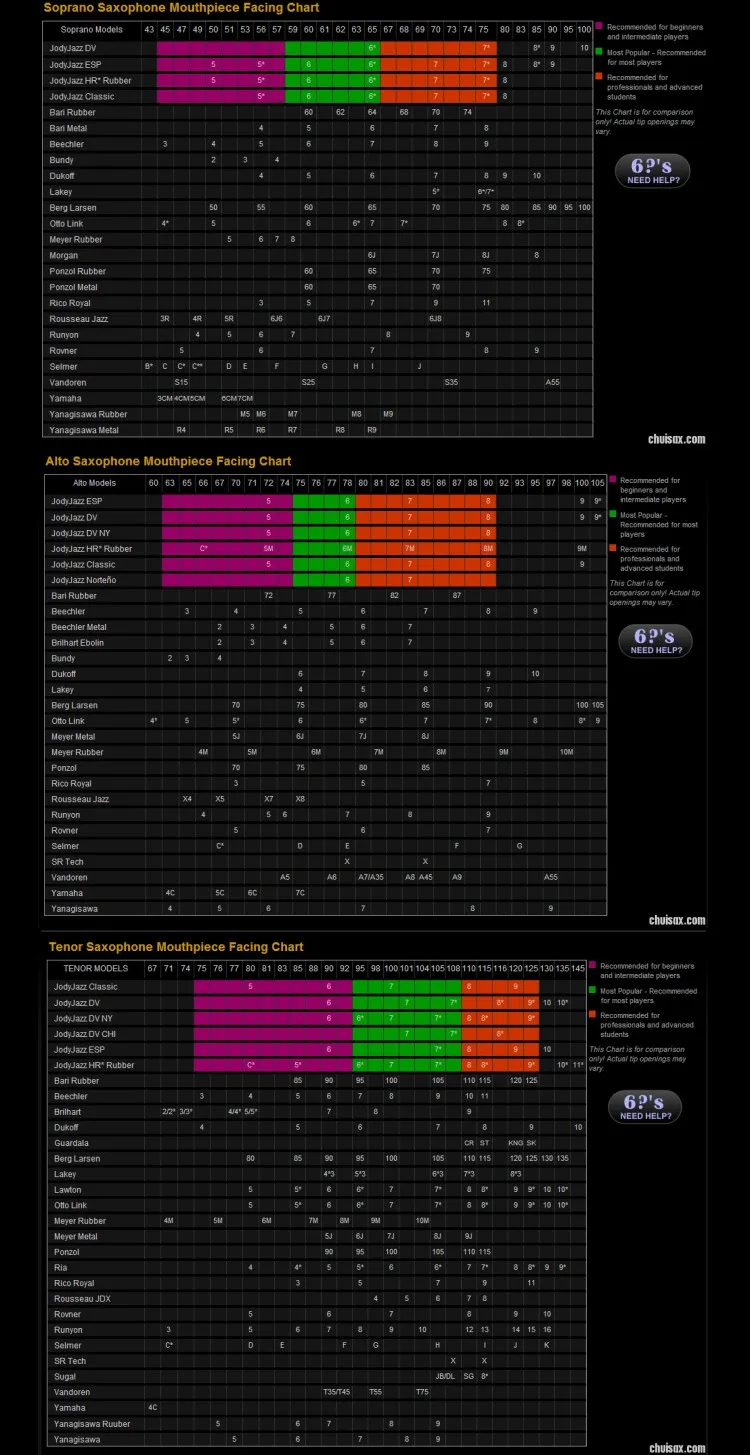Select JodyJazz ESP row in Soprano chart
Screen dimensions: 750x1455
click(320, 64)
